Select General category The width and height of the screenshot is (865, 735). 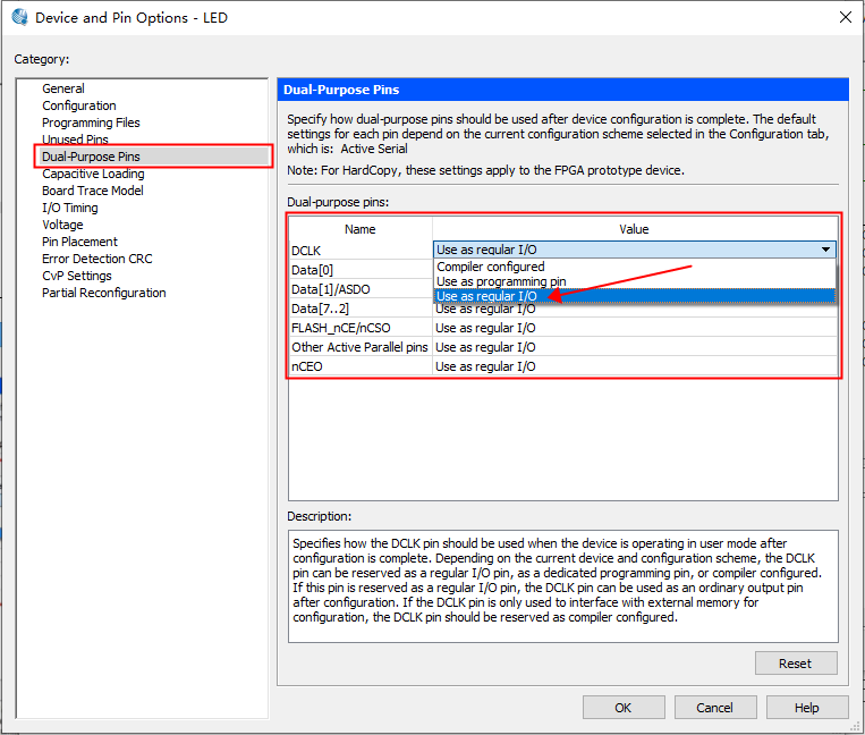[63, 89]
